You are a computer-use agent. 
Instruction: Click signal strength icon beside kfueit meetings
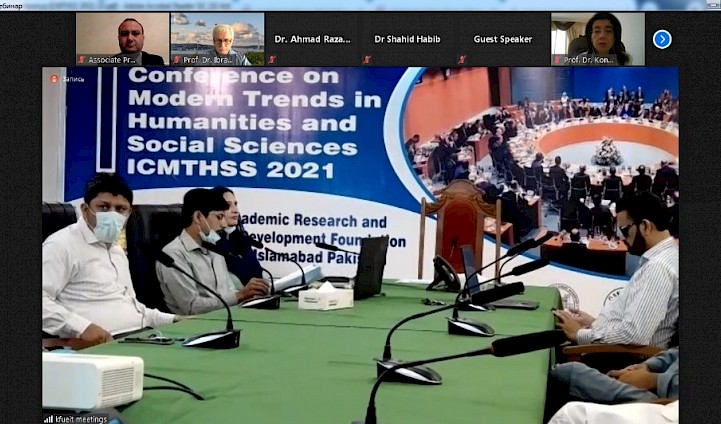point(48,419)
